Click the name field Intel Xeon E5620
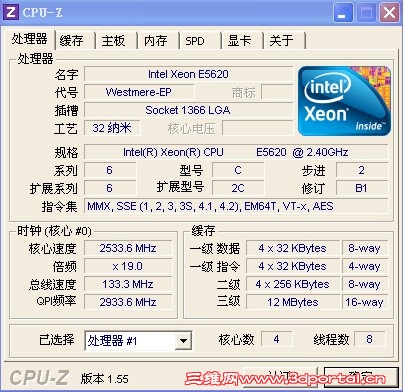 (x=188, y=74)
